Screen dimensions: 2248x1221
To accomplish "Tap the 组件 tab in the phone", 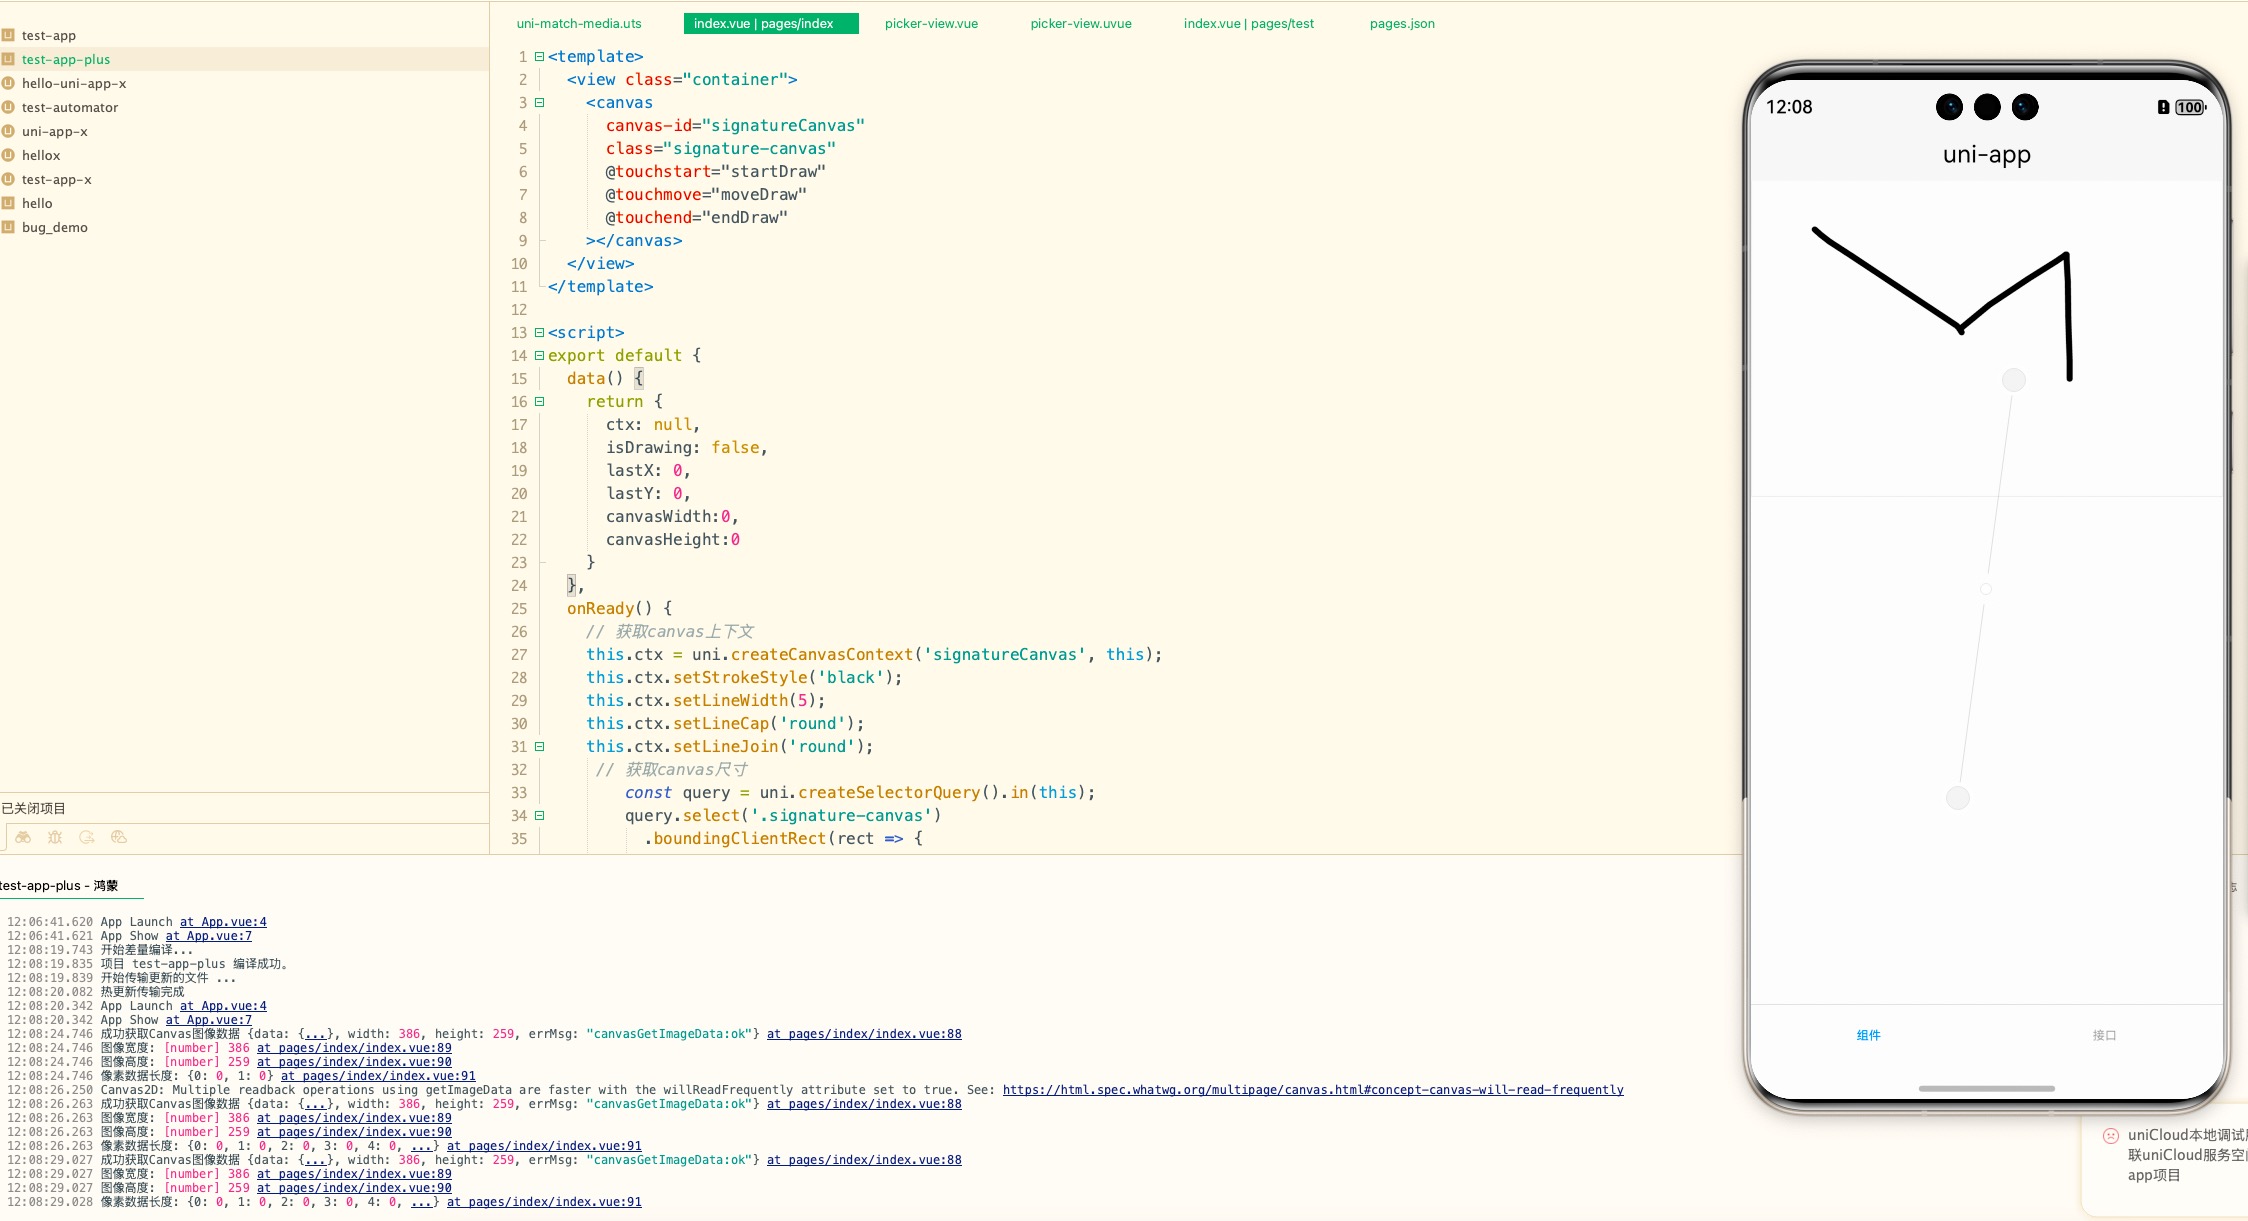I will tap(1868, 1035).
